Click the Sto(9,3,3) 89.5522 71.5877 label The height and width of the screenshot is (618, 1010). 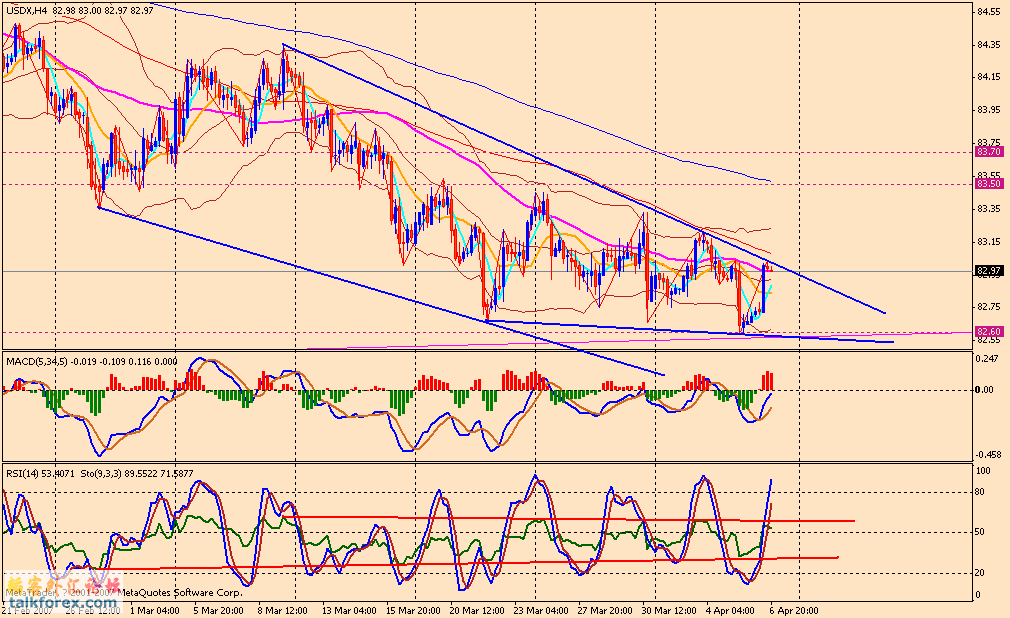click(137, 474)
